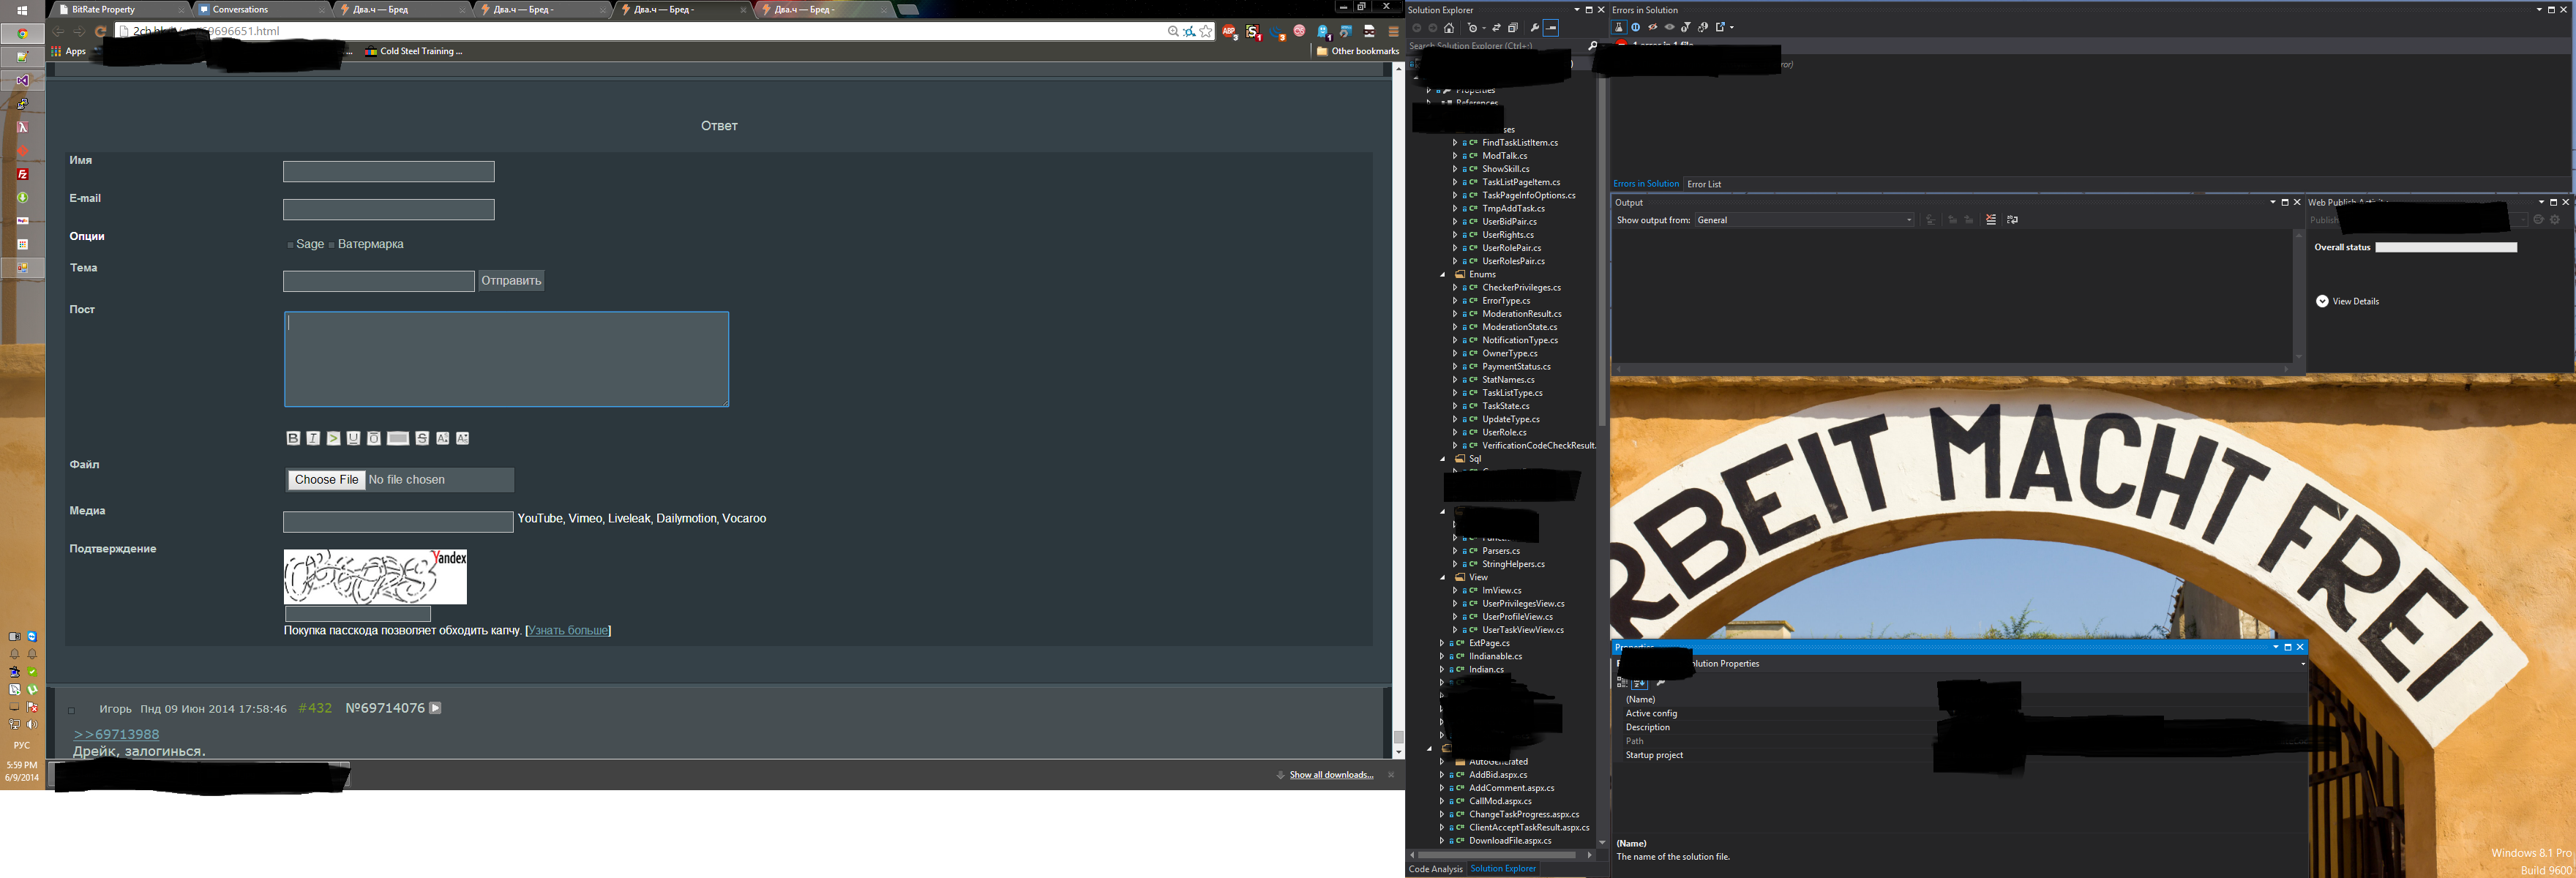Screen dimensions: 2576x878
Task: Select the Errors in Solution tab
Action: tap(1646, 184)
